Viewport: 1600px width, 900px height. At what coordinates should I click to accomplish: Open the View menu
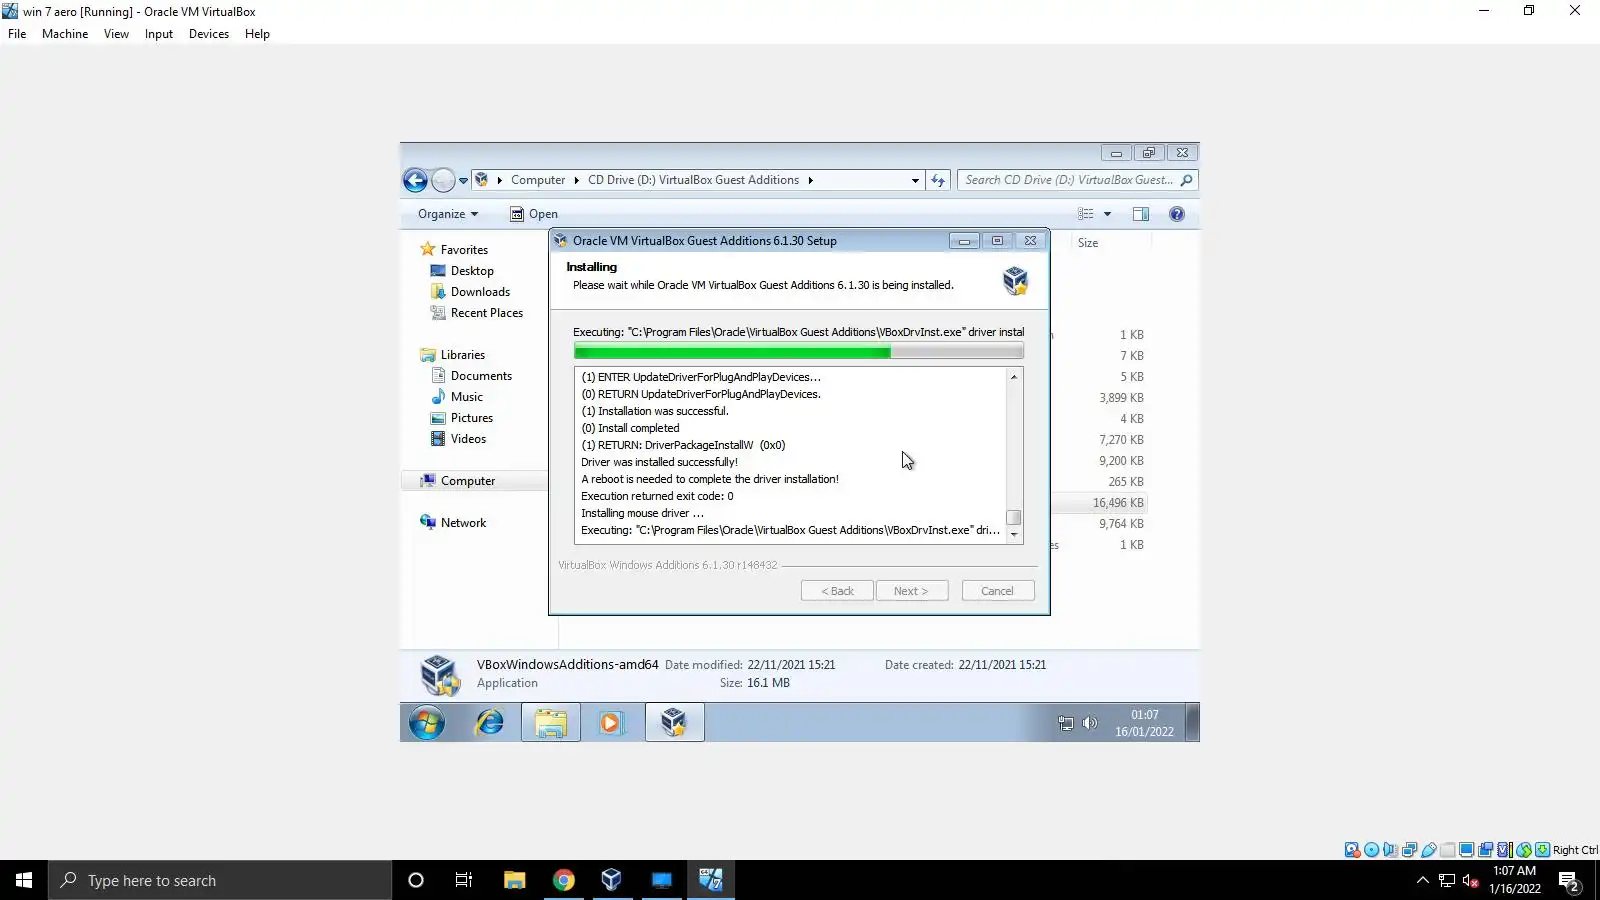coord(116,34)
